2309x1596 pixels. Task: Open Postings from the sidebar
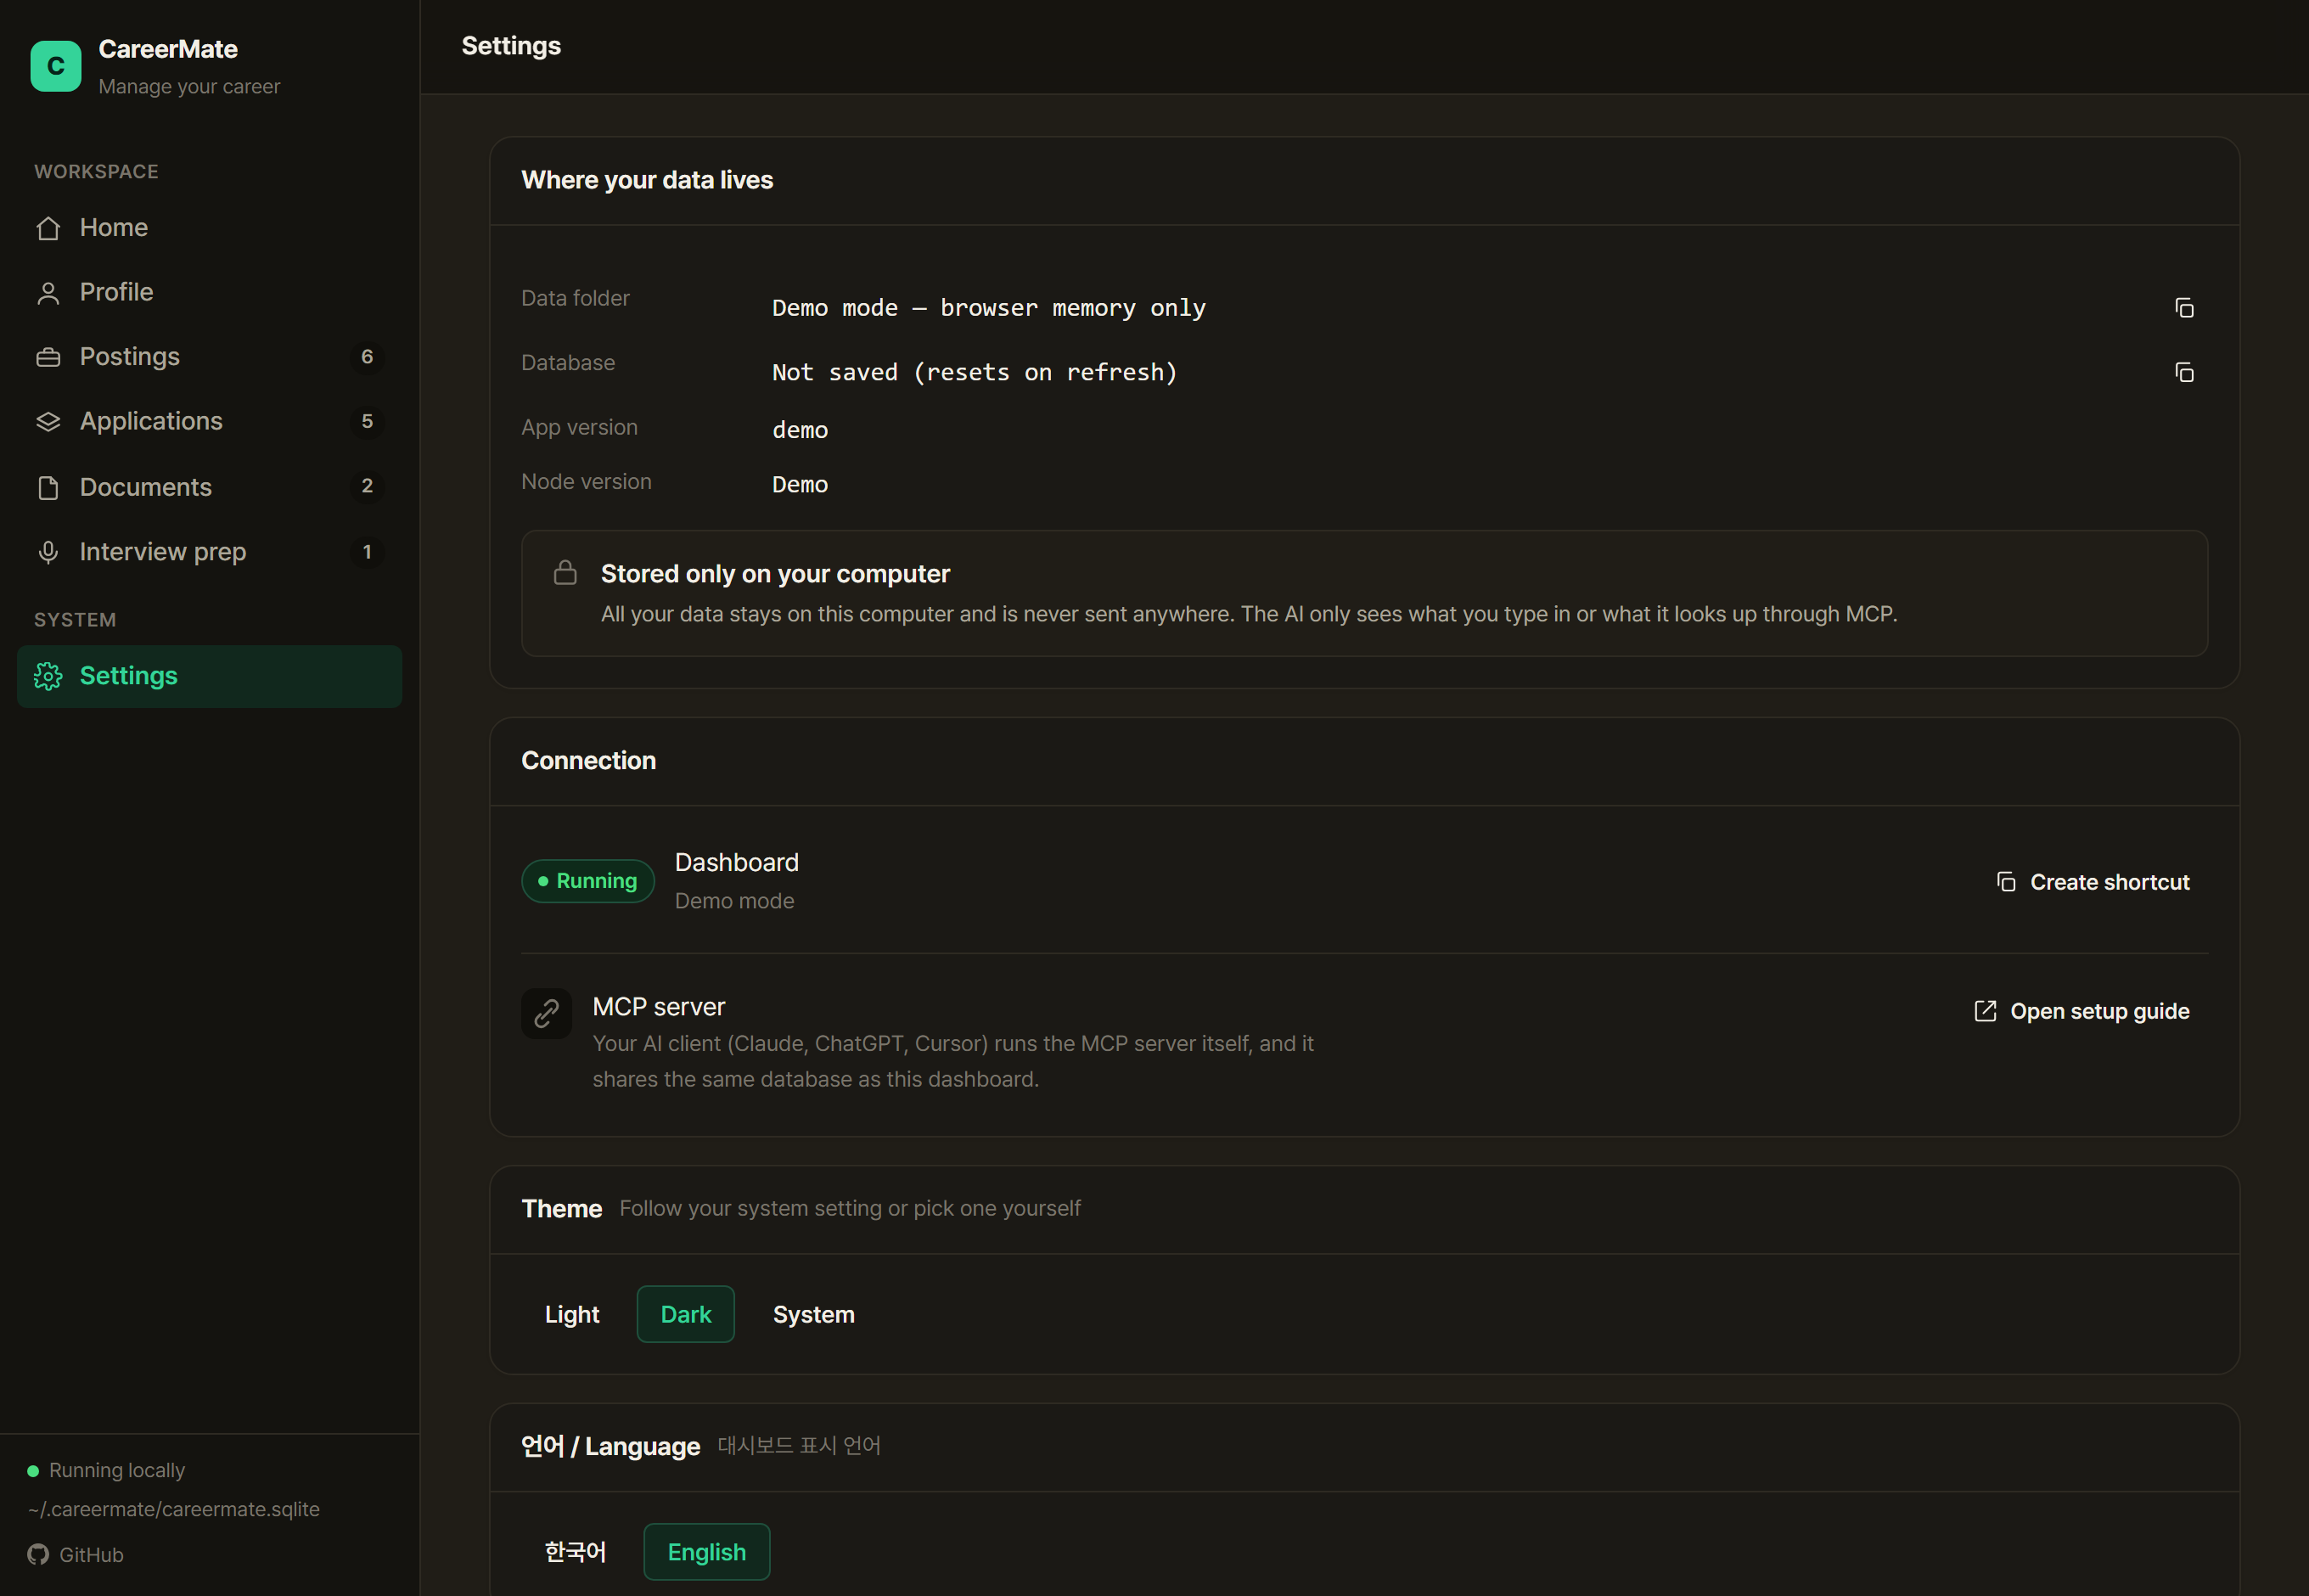(209, 357)
